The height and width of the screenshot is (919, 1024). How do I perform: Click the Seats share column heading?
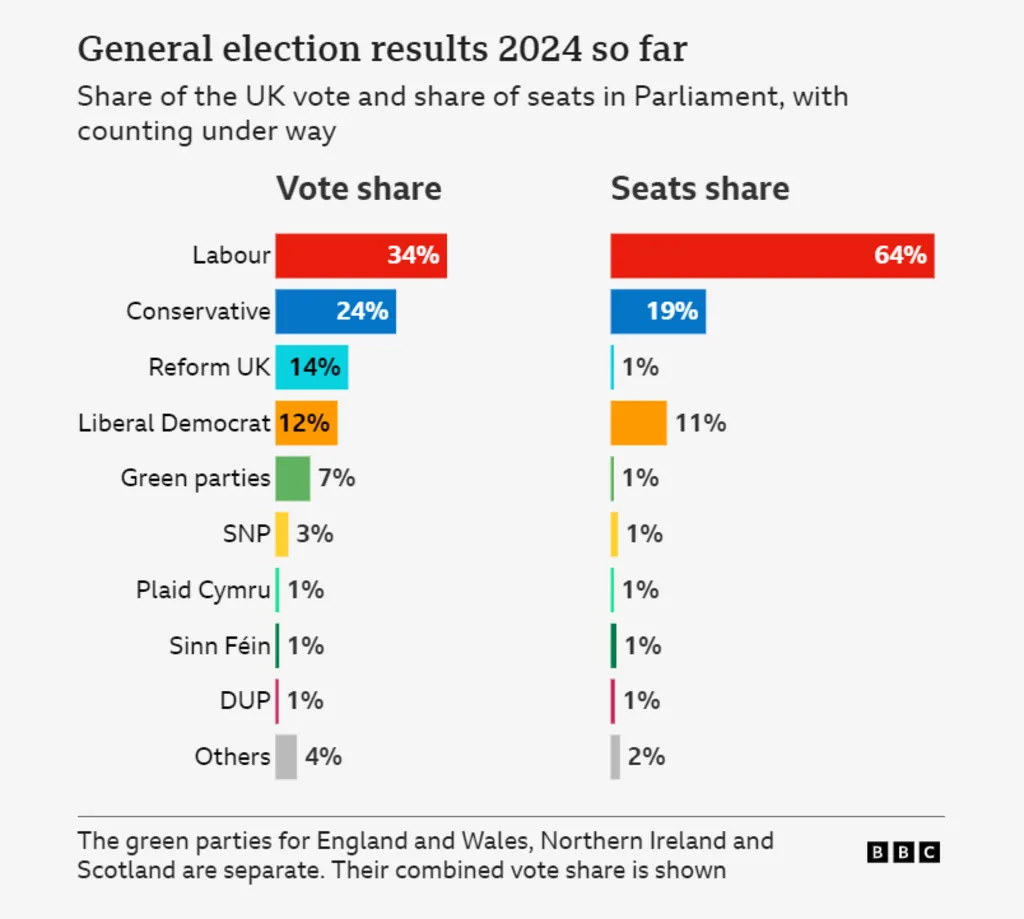(700, 188)
